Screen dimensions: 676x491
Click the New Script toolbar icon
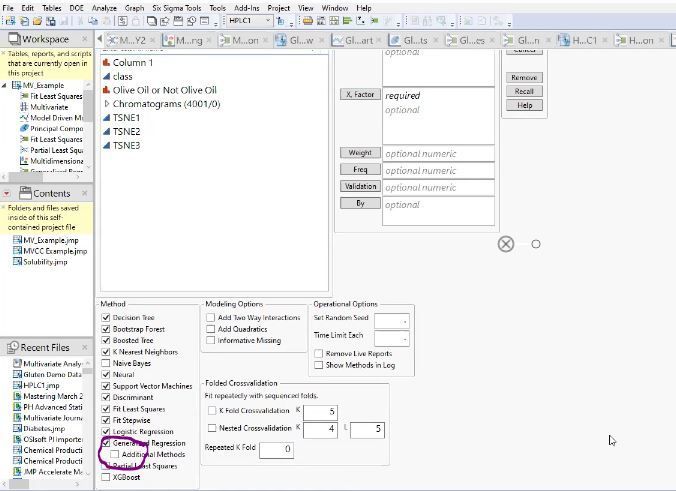point(25,21)
